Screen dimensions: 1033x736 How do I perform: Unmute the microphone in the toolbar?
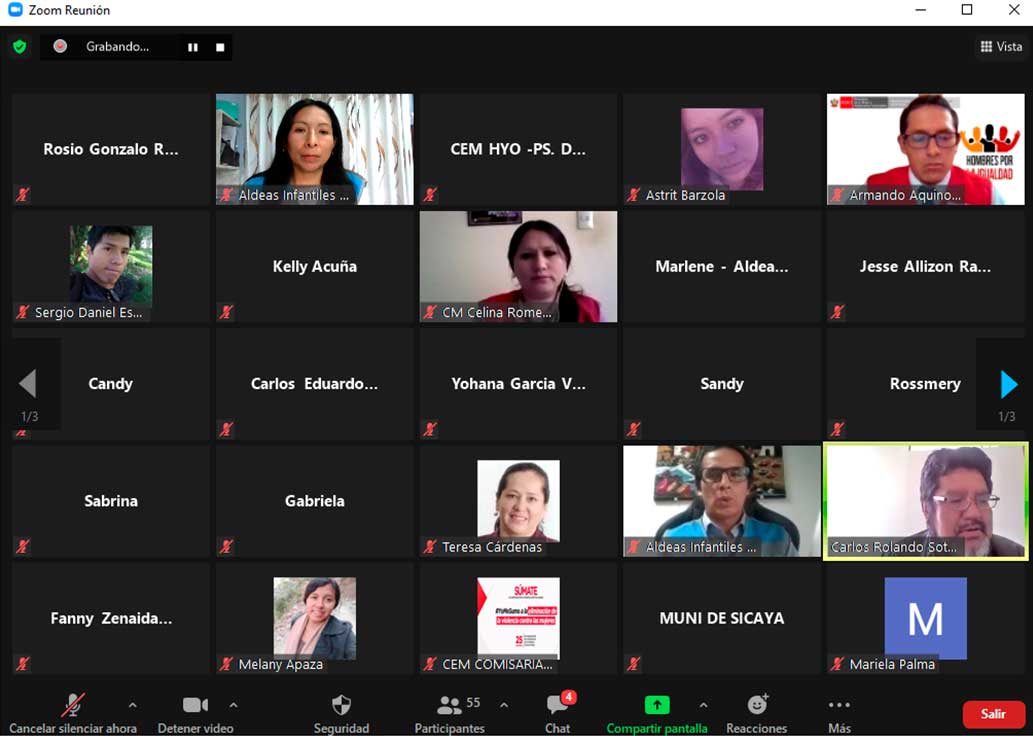pyautogui.click(x=72, y=706)
